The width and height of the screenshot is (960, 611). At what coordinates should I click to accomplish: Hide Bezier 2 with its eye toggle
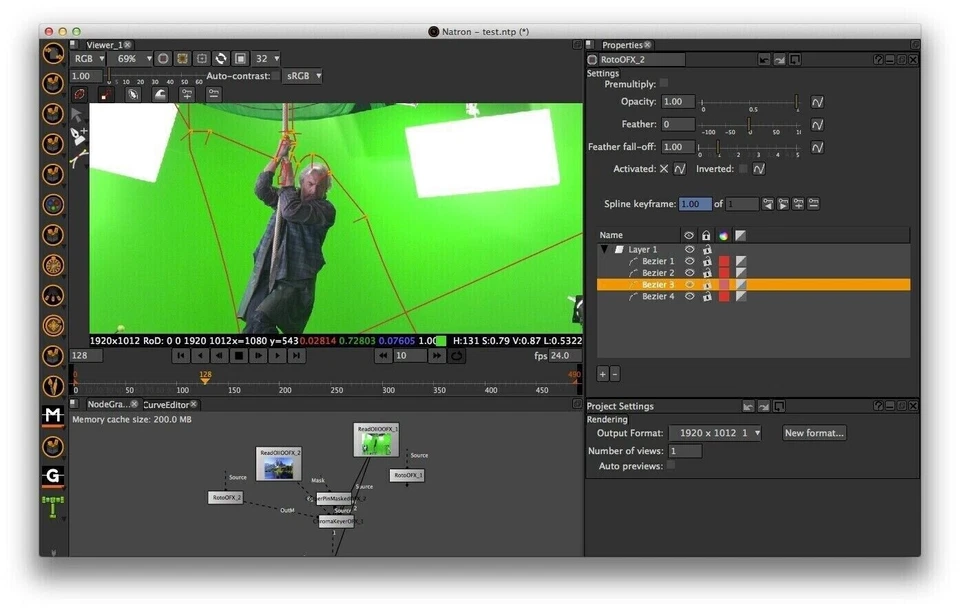690,272
